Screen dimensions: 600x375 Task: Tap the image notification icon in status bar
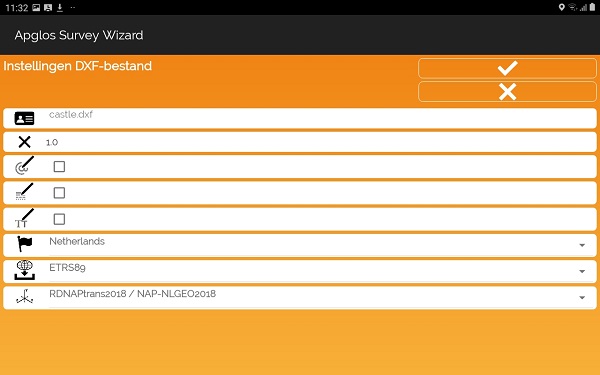tap(36, 8)
